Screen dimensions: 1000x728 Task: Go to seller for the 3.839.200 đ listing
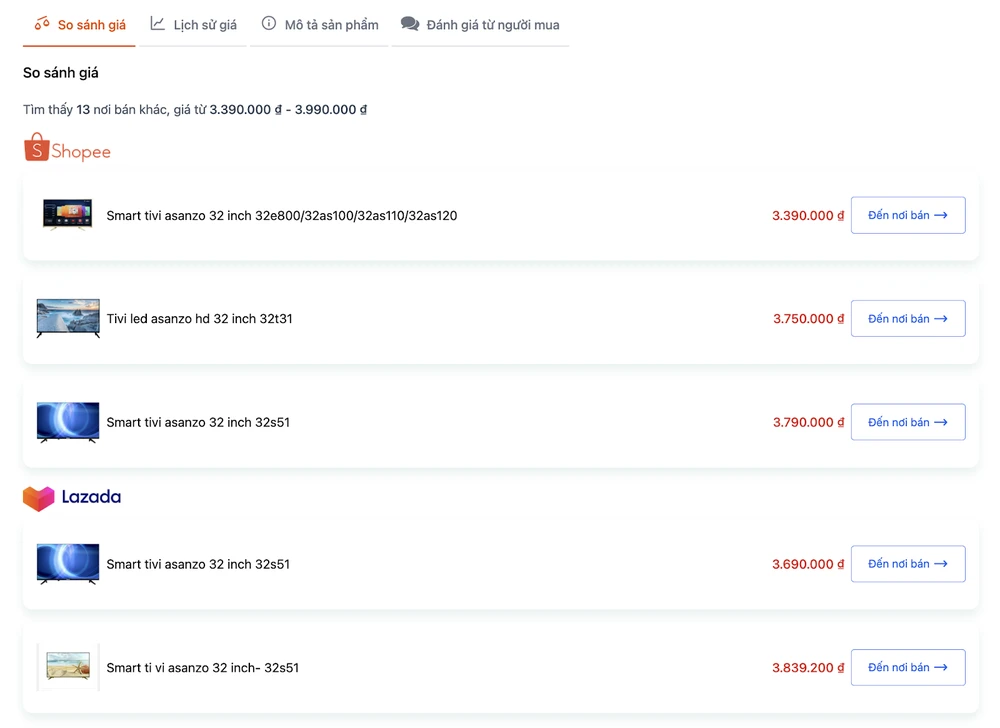[x=907, y=667]
